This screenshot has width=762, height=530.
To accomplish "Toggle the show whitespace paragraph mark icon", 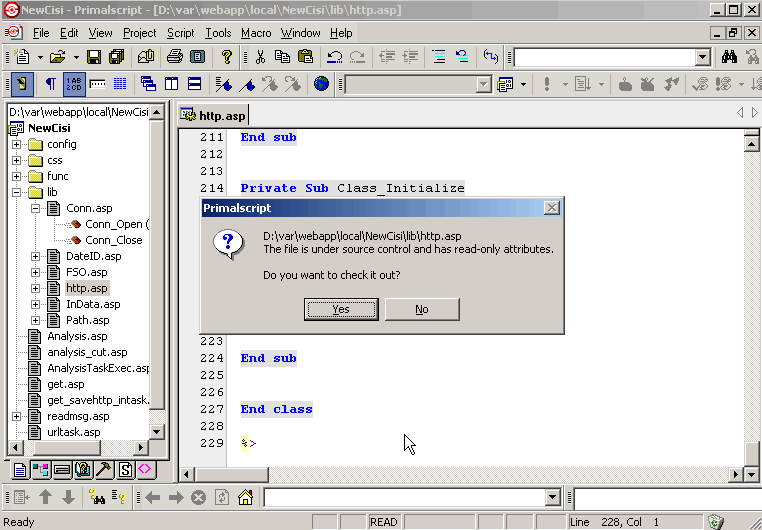I will [51, 84].
